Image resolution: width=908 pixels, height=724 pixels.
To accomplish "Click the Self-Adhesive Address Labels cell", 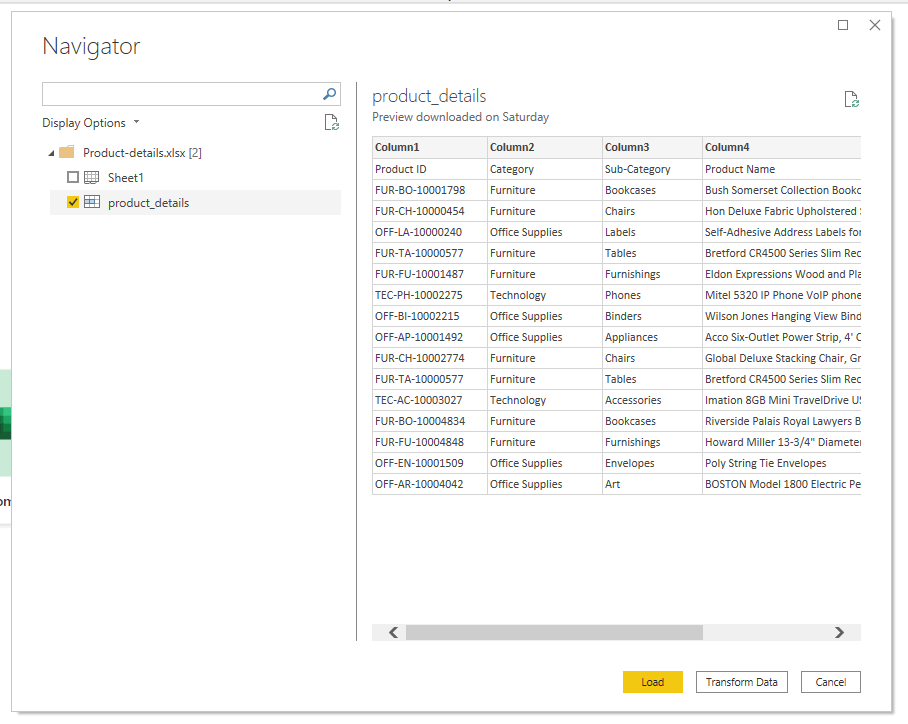I will point(782,232).
